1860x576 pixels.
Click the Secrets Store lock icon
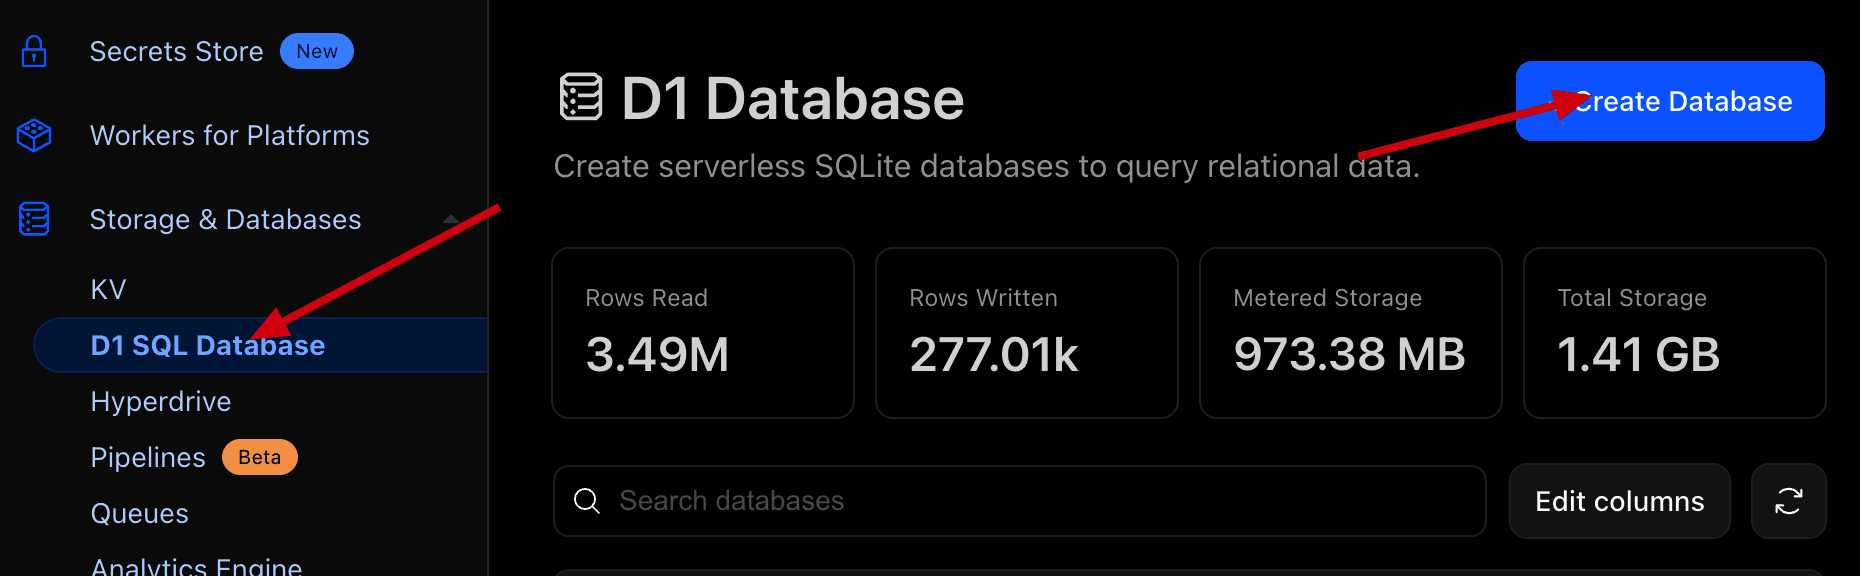point(34,51)
